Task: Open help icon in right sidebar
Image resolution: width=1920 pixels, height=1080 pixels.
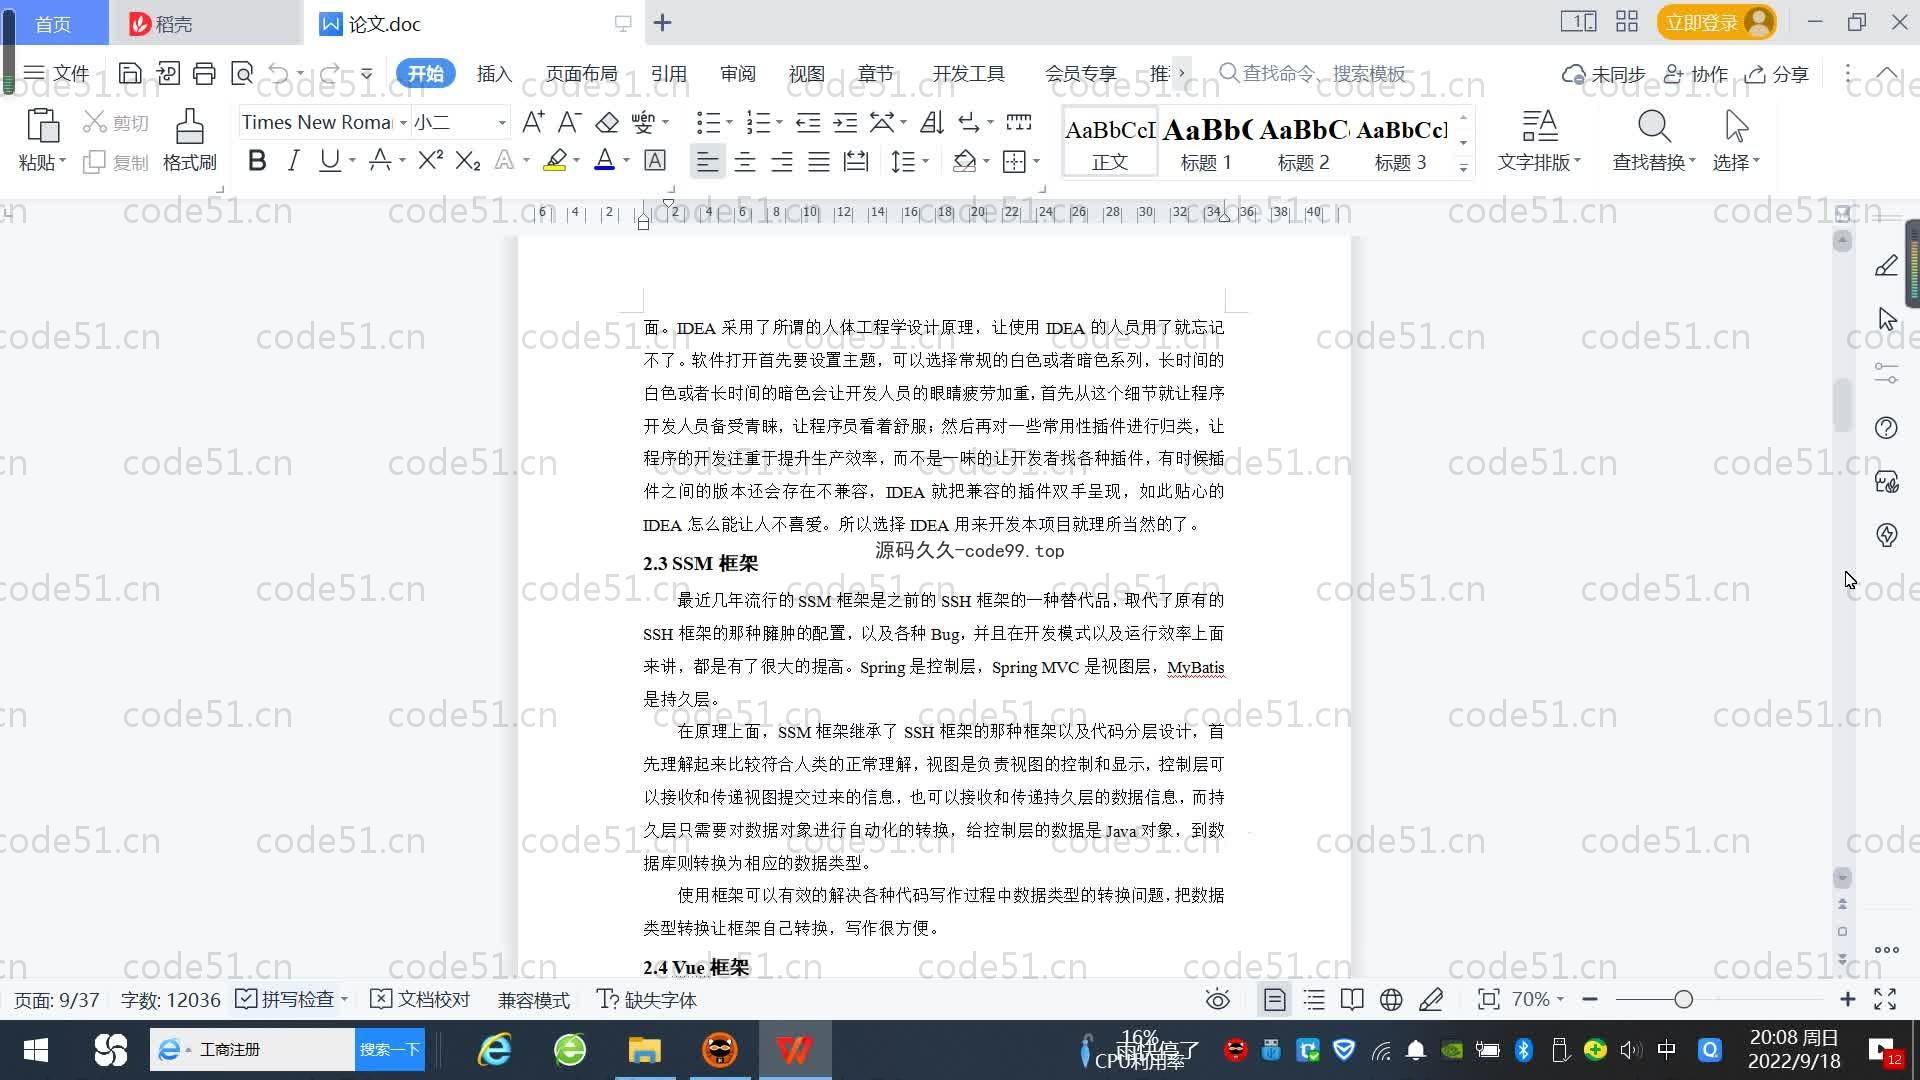Action: tap(1886, 428)
